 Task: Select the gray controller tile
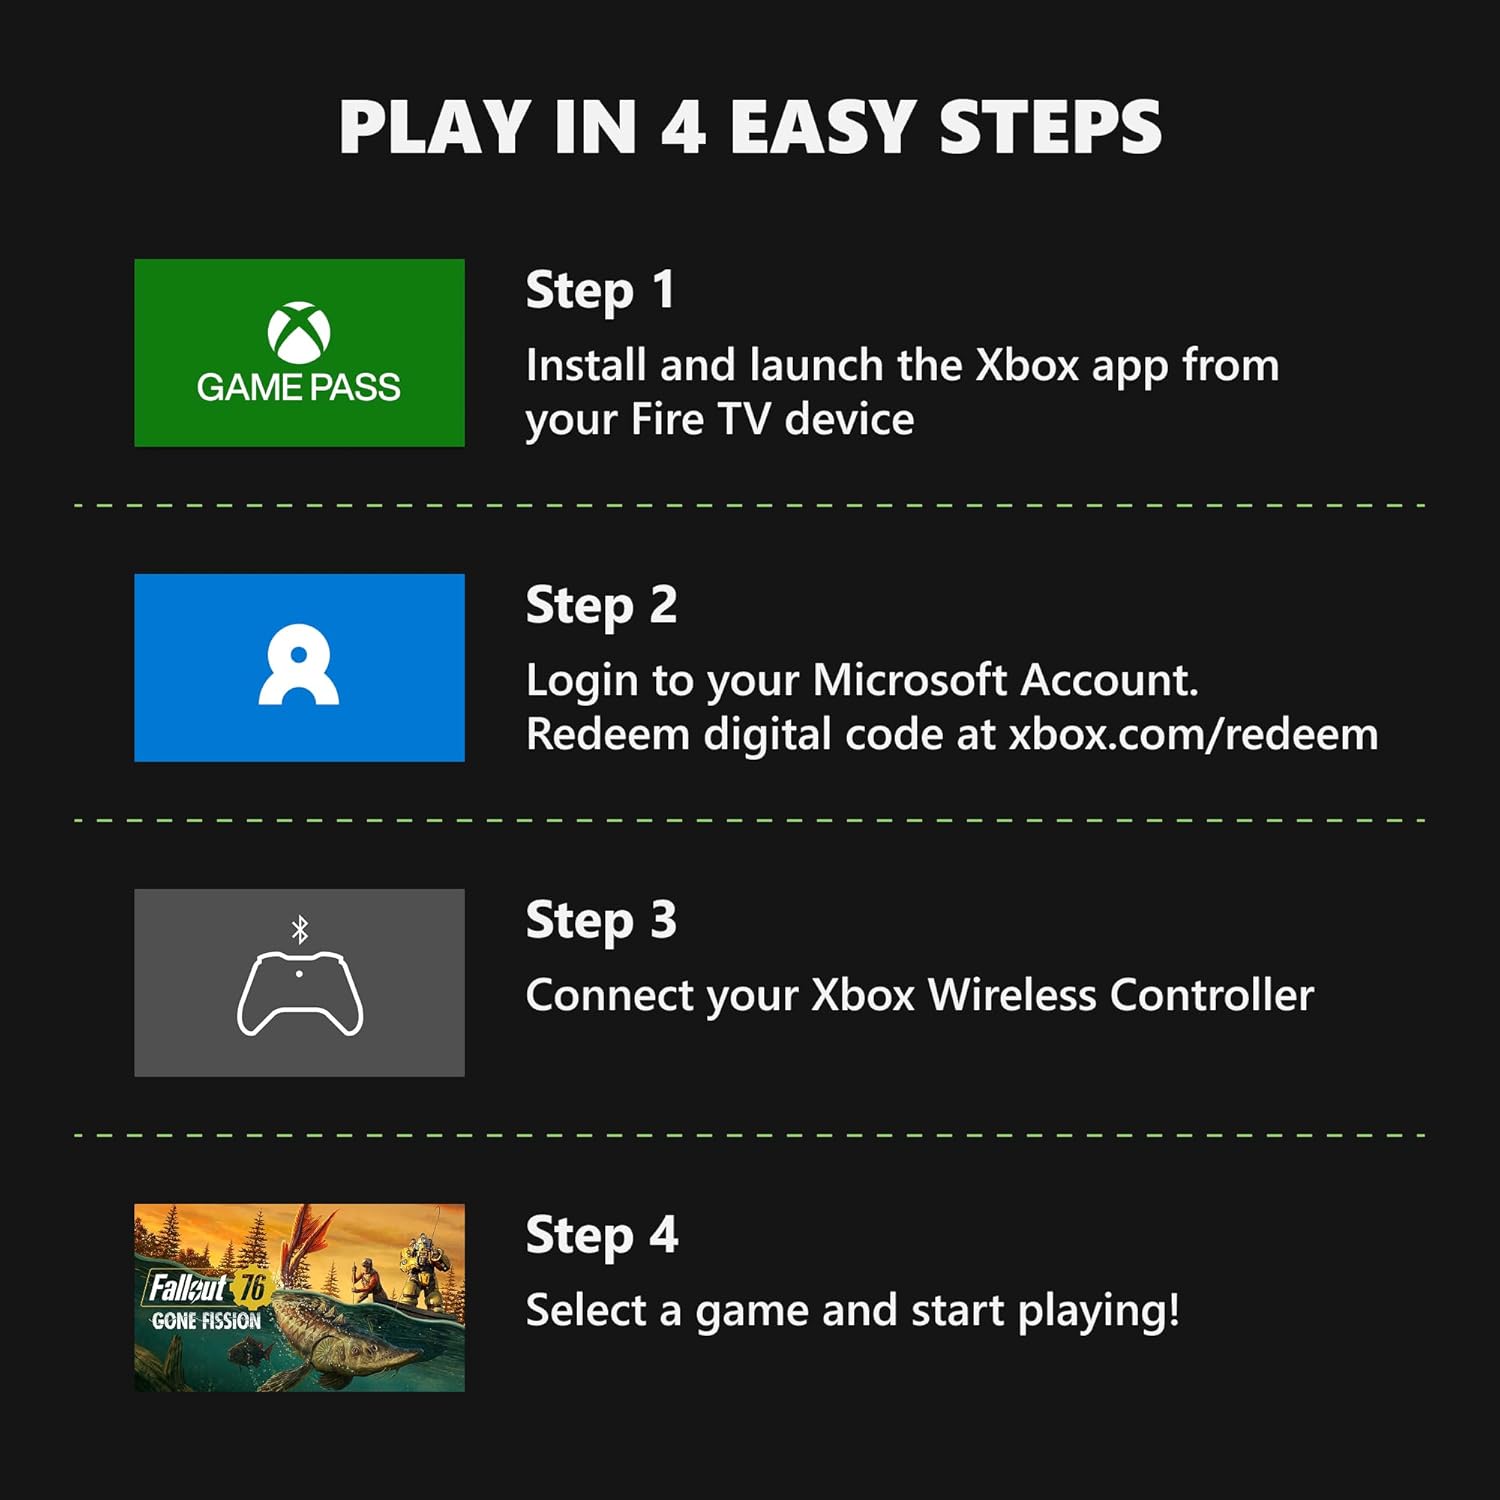pyautogui.click(x=300, y=983)
